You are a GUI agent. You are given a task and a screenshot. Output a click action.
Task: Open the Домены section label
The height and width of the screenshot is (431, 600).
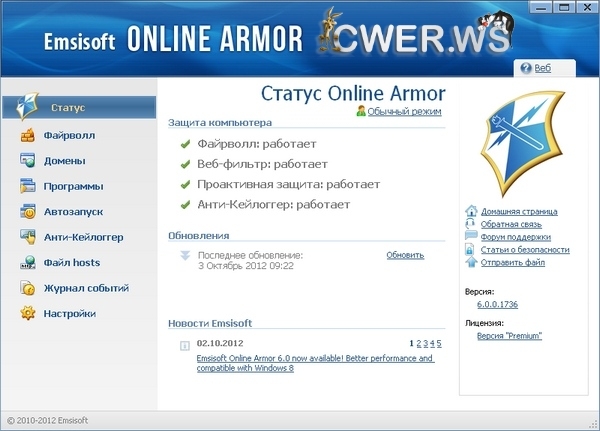coord(64,161)
